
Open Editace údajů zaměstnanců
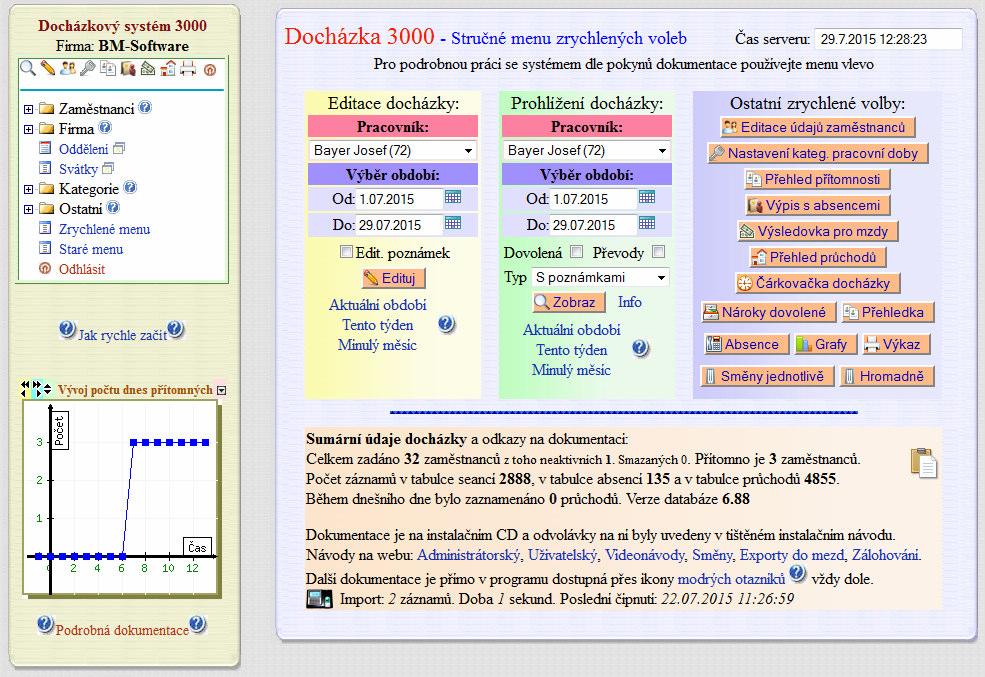tap(817, 127)
